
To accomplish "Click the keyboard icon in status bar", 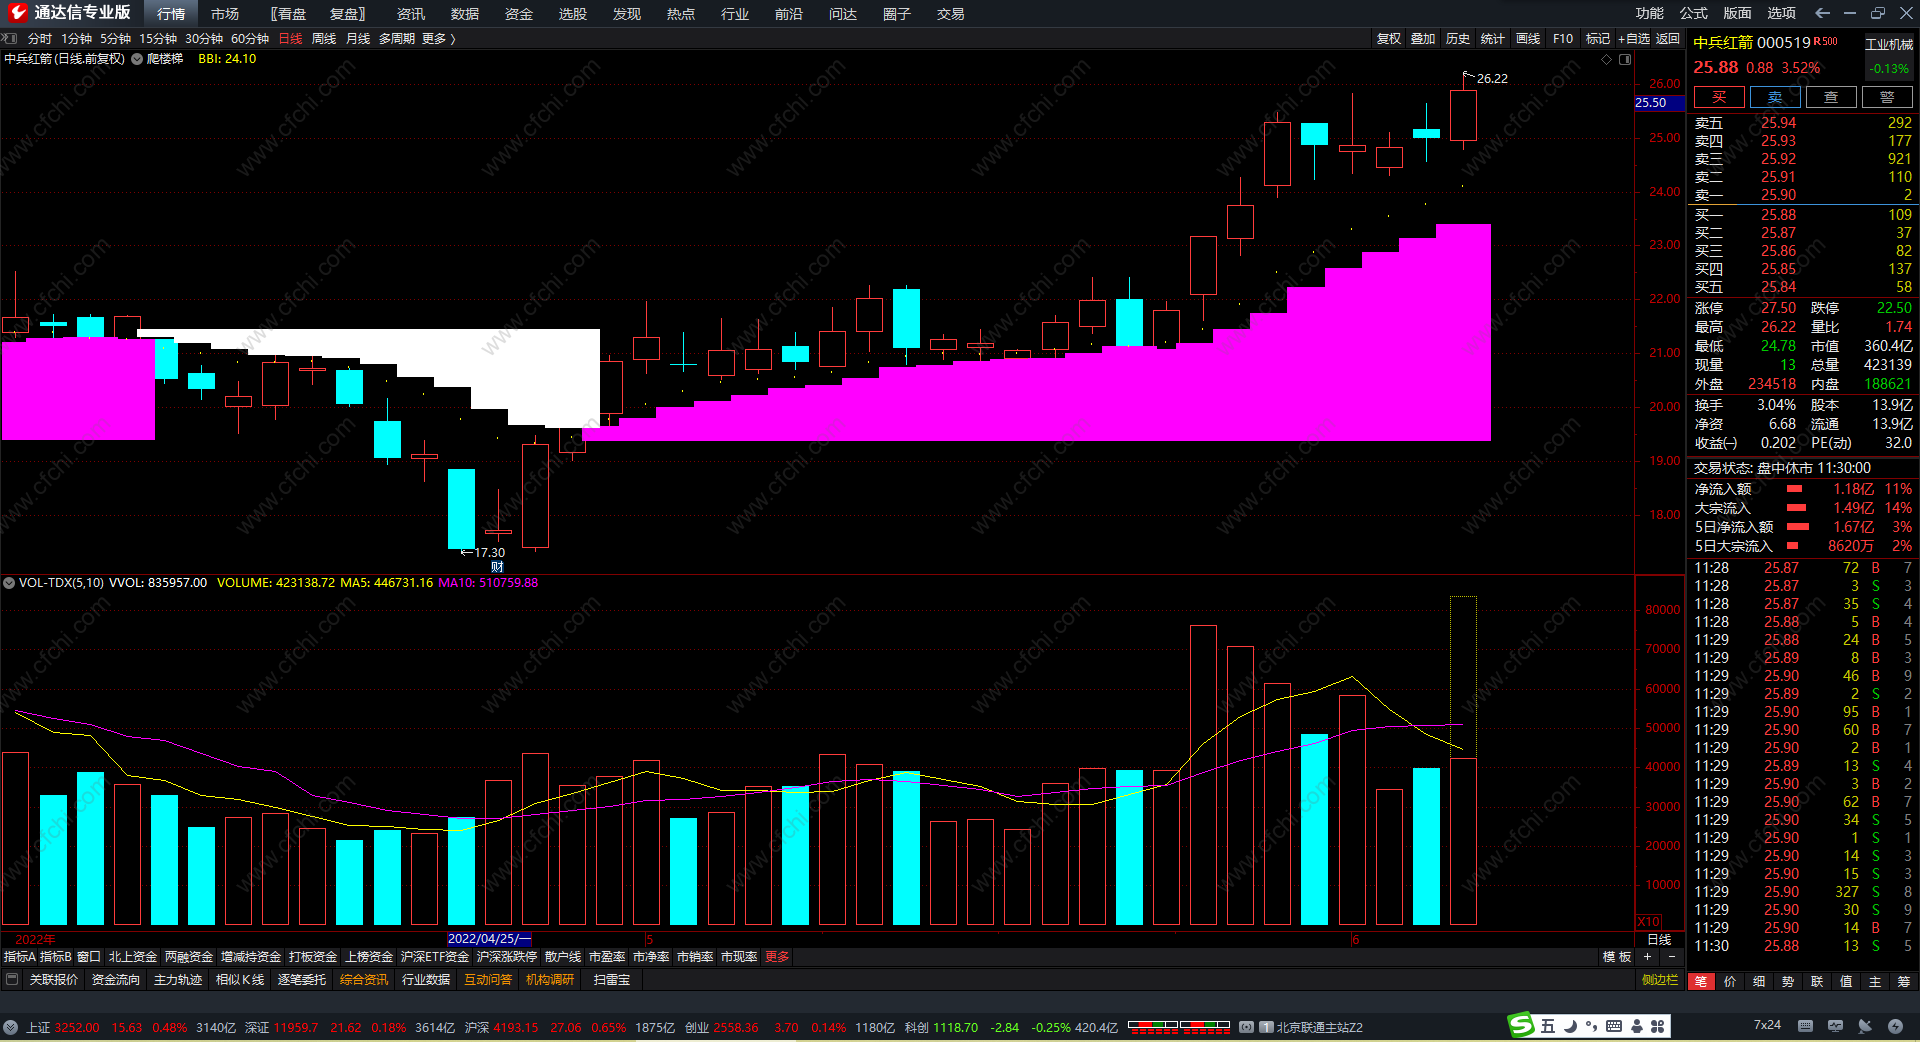I will click(x=1805, y=1026).
